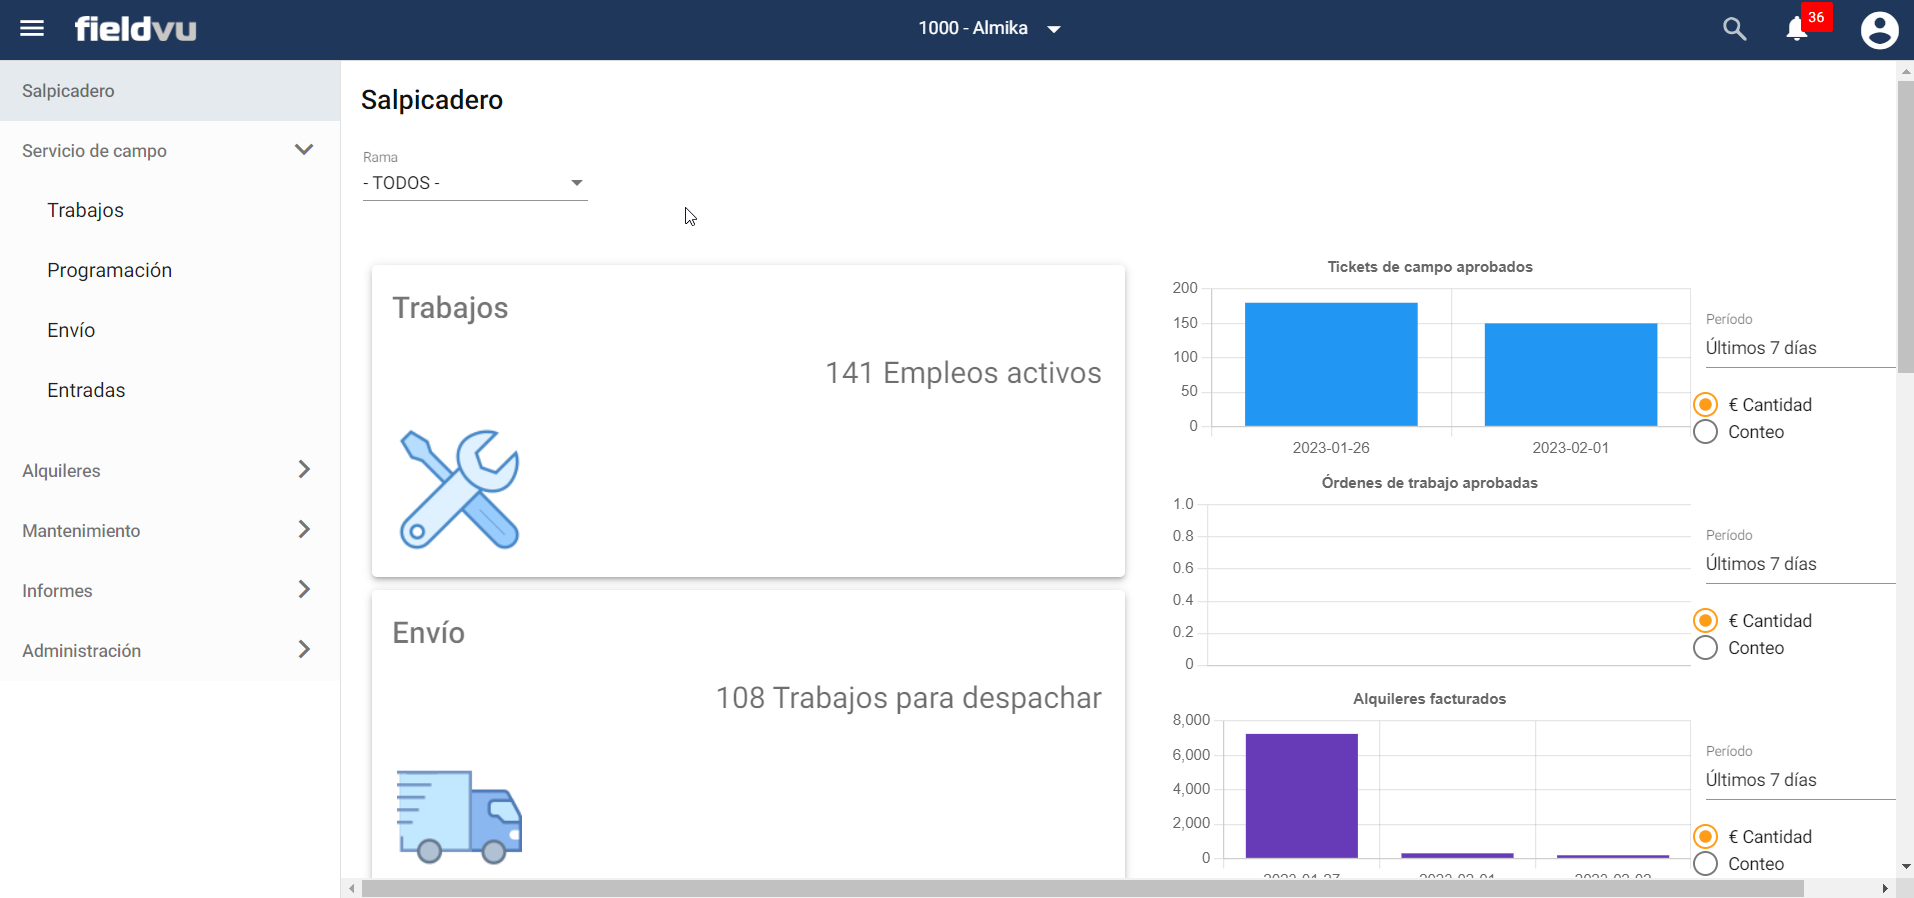Open the user account profile icon
Image resolution: width=1914 pixels, height=898 pixels.
click(1879, 30)
